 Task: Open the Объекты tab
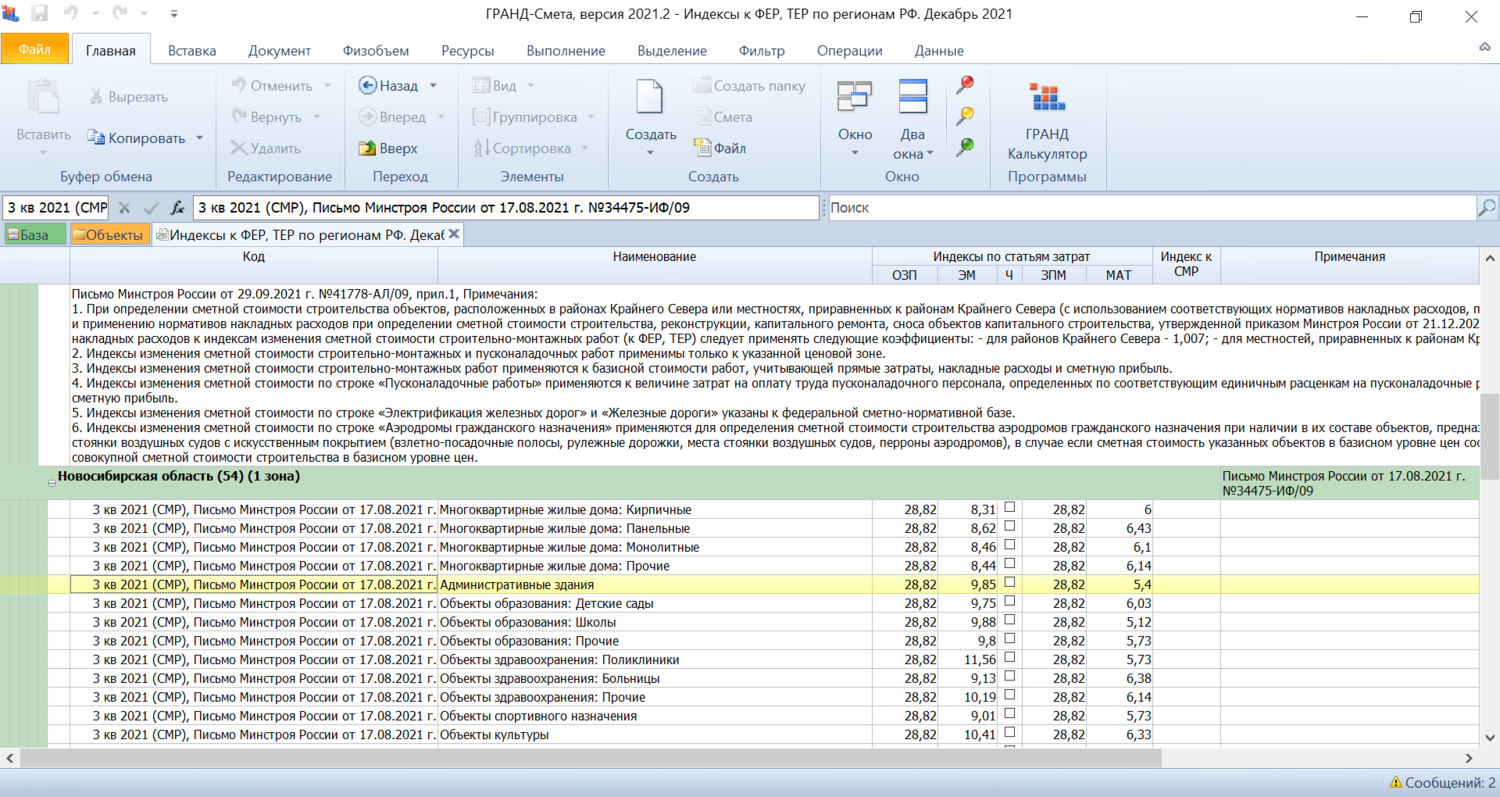click(109, 235)
